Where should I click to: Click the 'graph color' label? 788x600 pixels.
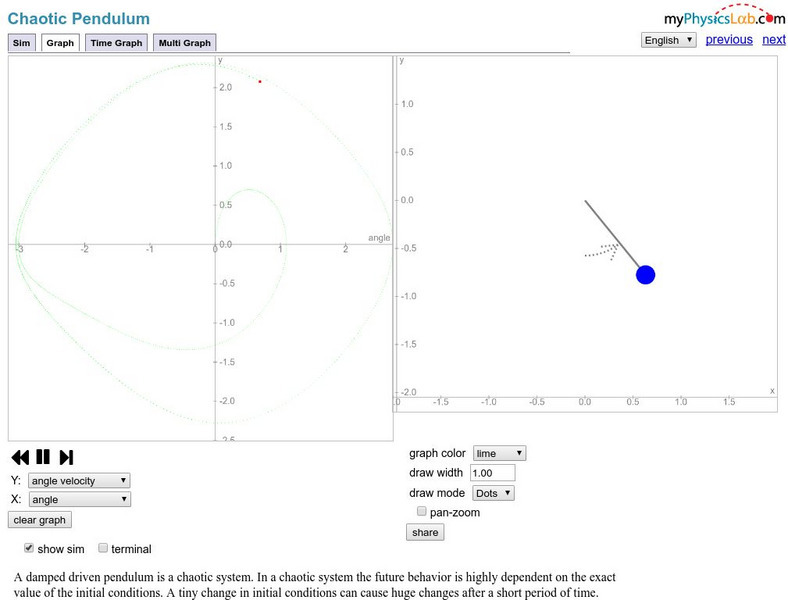coord(437,453)
